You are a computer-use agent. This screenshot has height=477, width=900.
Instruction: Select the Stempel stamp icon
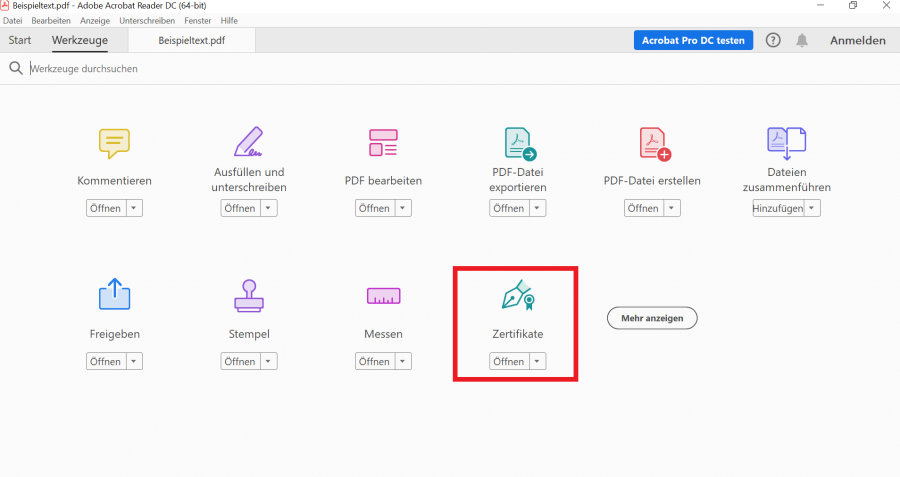click(x=249, y=295)
